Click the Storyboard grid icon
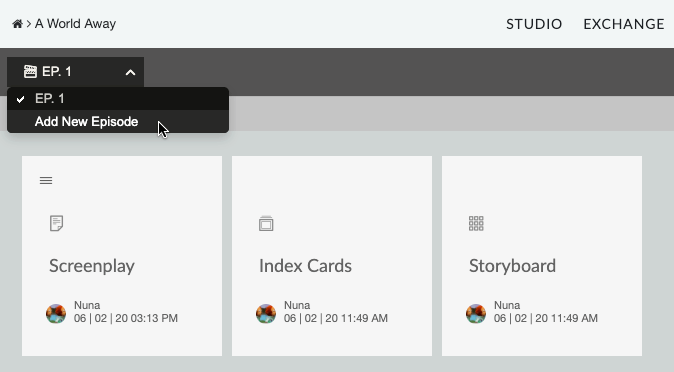674x372 pixels. click(x=476, y=223)
